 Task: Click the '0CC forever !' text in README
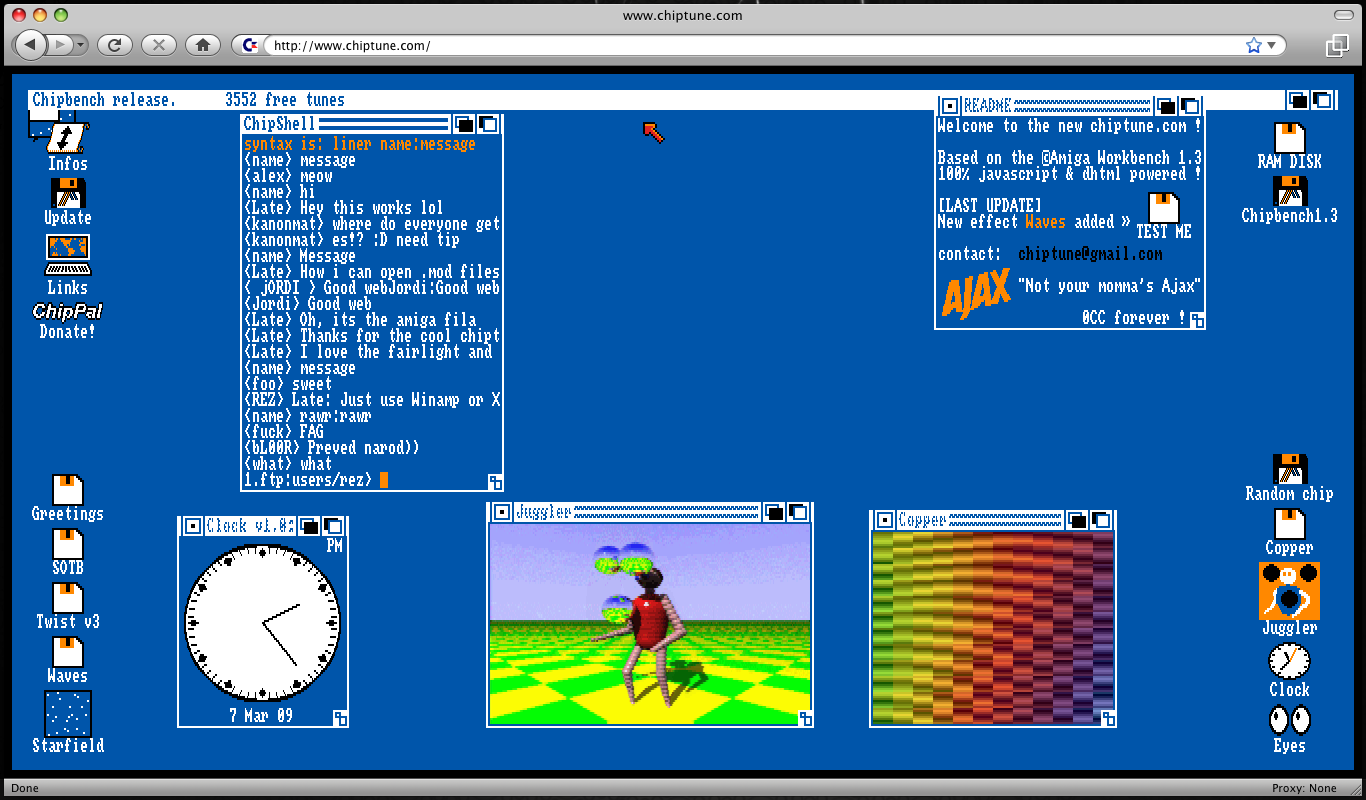(x=1133, y=318)
